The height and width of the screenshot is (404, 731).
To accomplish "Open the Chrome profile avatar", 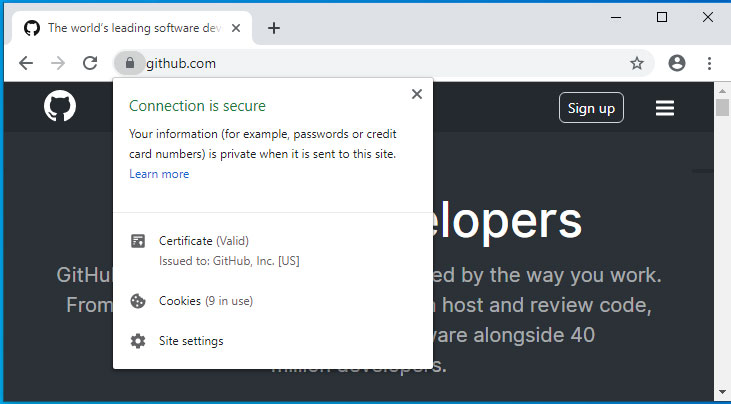I will [x=677, y=63].
